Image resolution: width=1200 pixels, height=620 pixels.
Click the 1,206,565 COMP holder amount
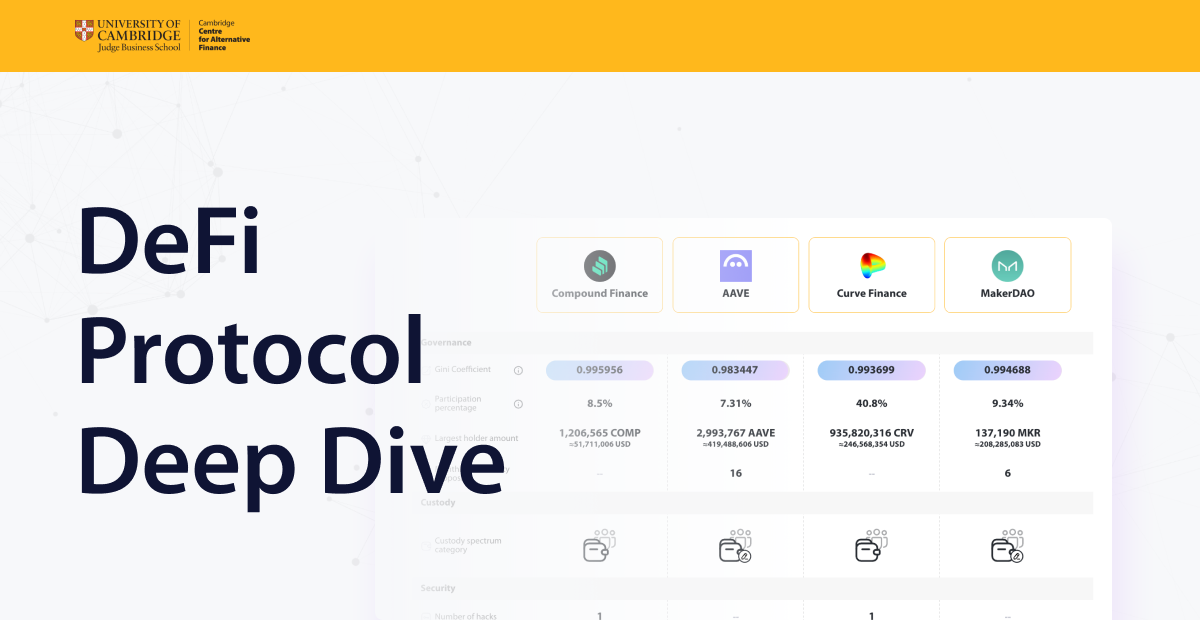[x=600, y=433]
